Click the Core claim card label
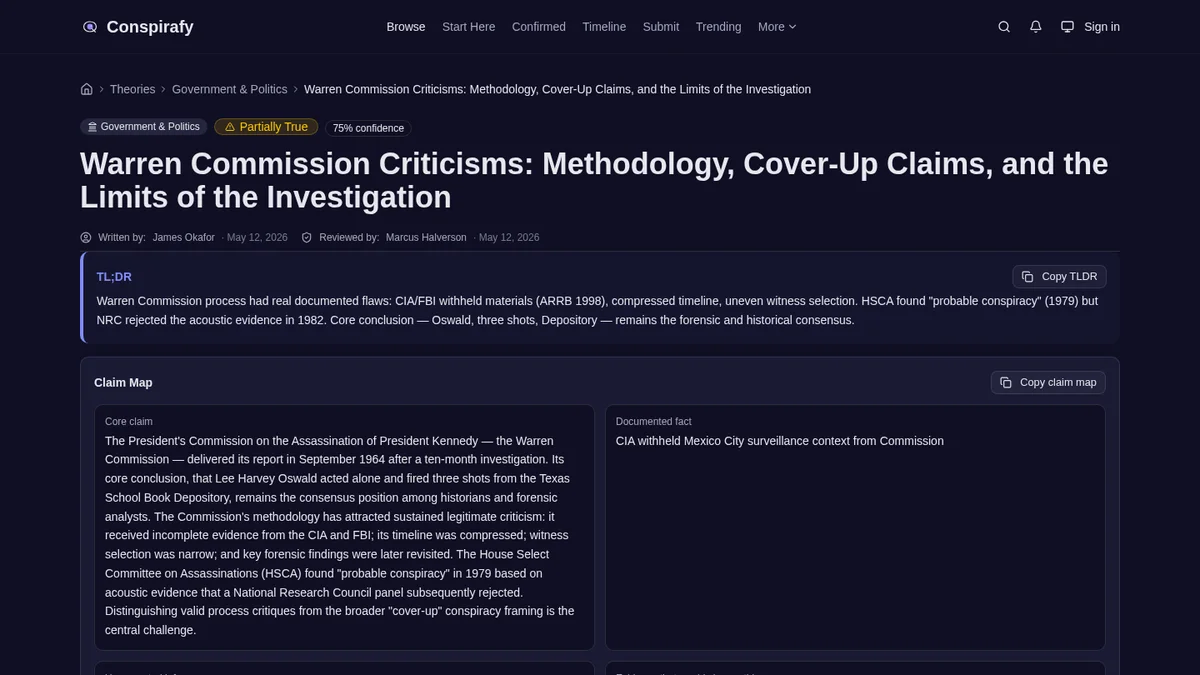Image resolution: width=1200 pixels, height=675 pixels. click(129, 422)
